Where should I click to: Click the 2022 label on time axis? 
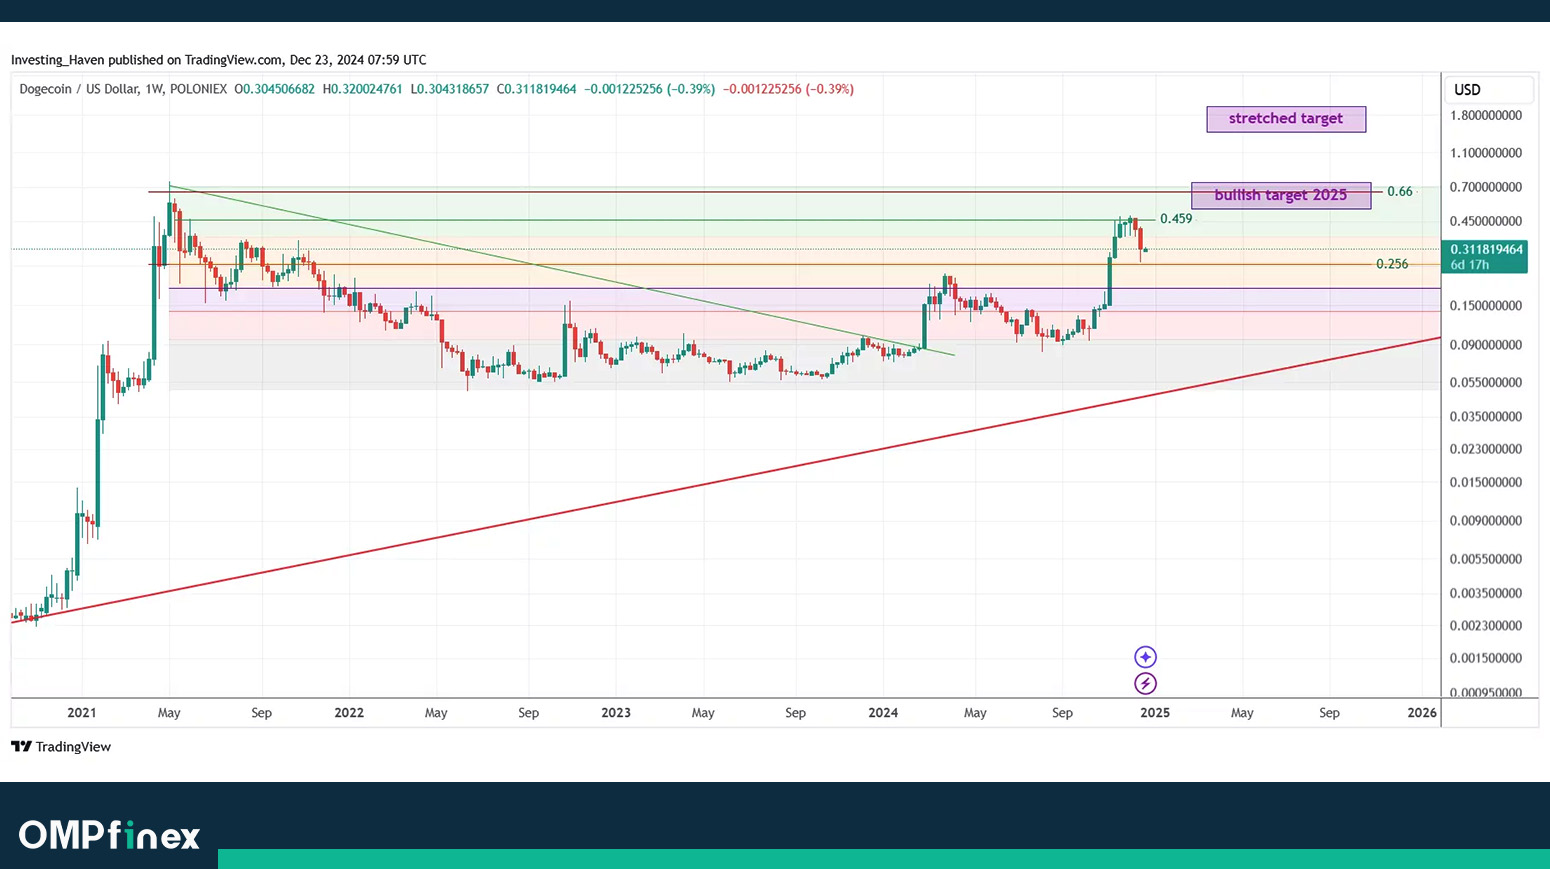click(349, 713)
